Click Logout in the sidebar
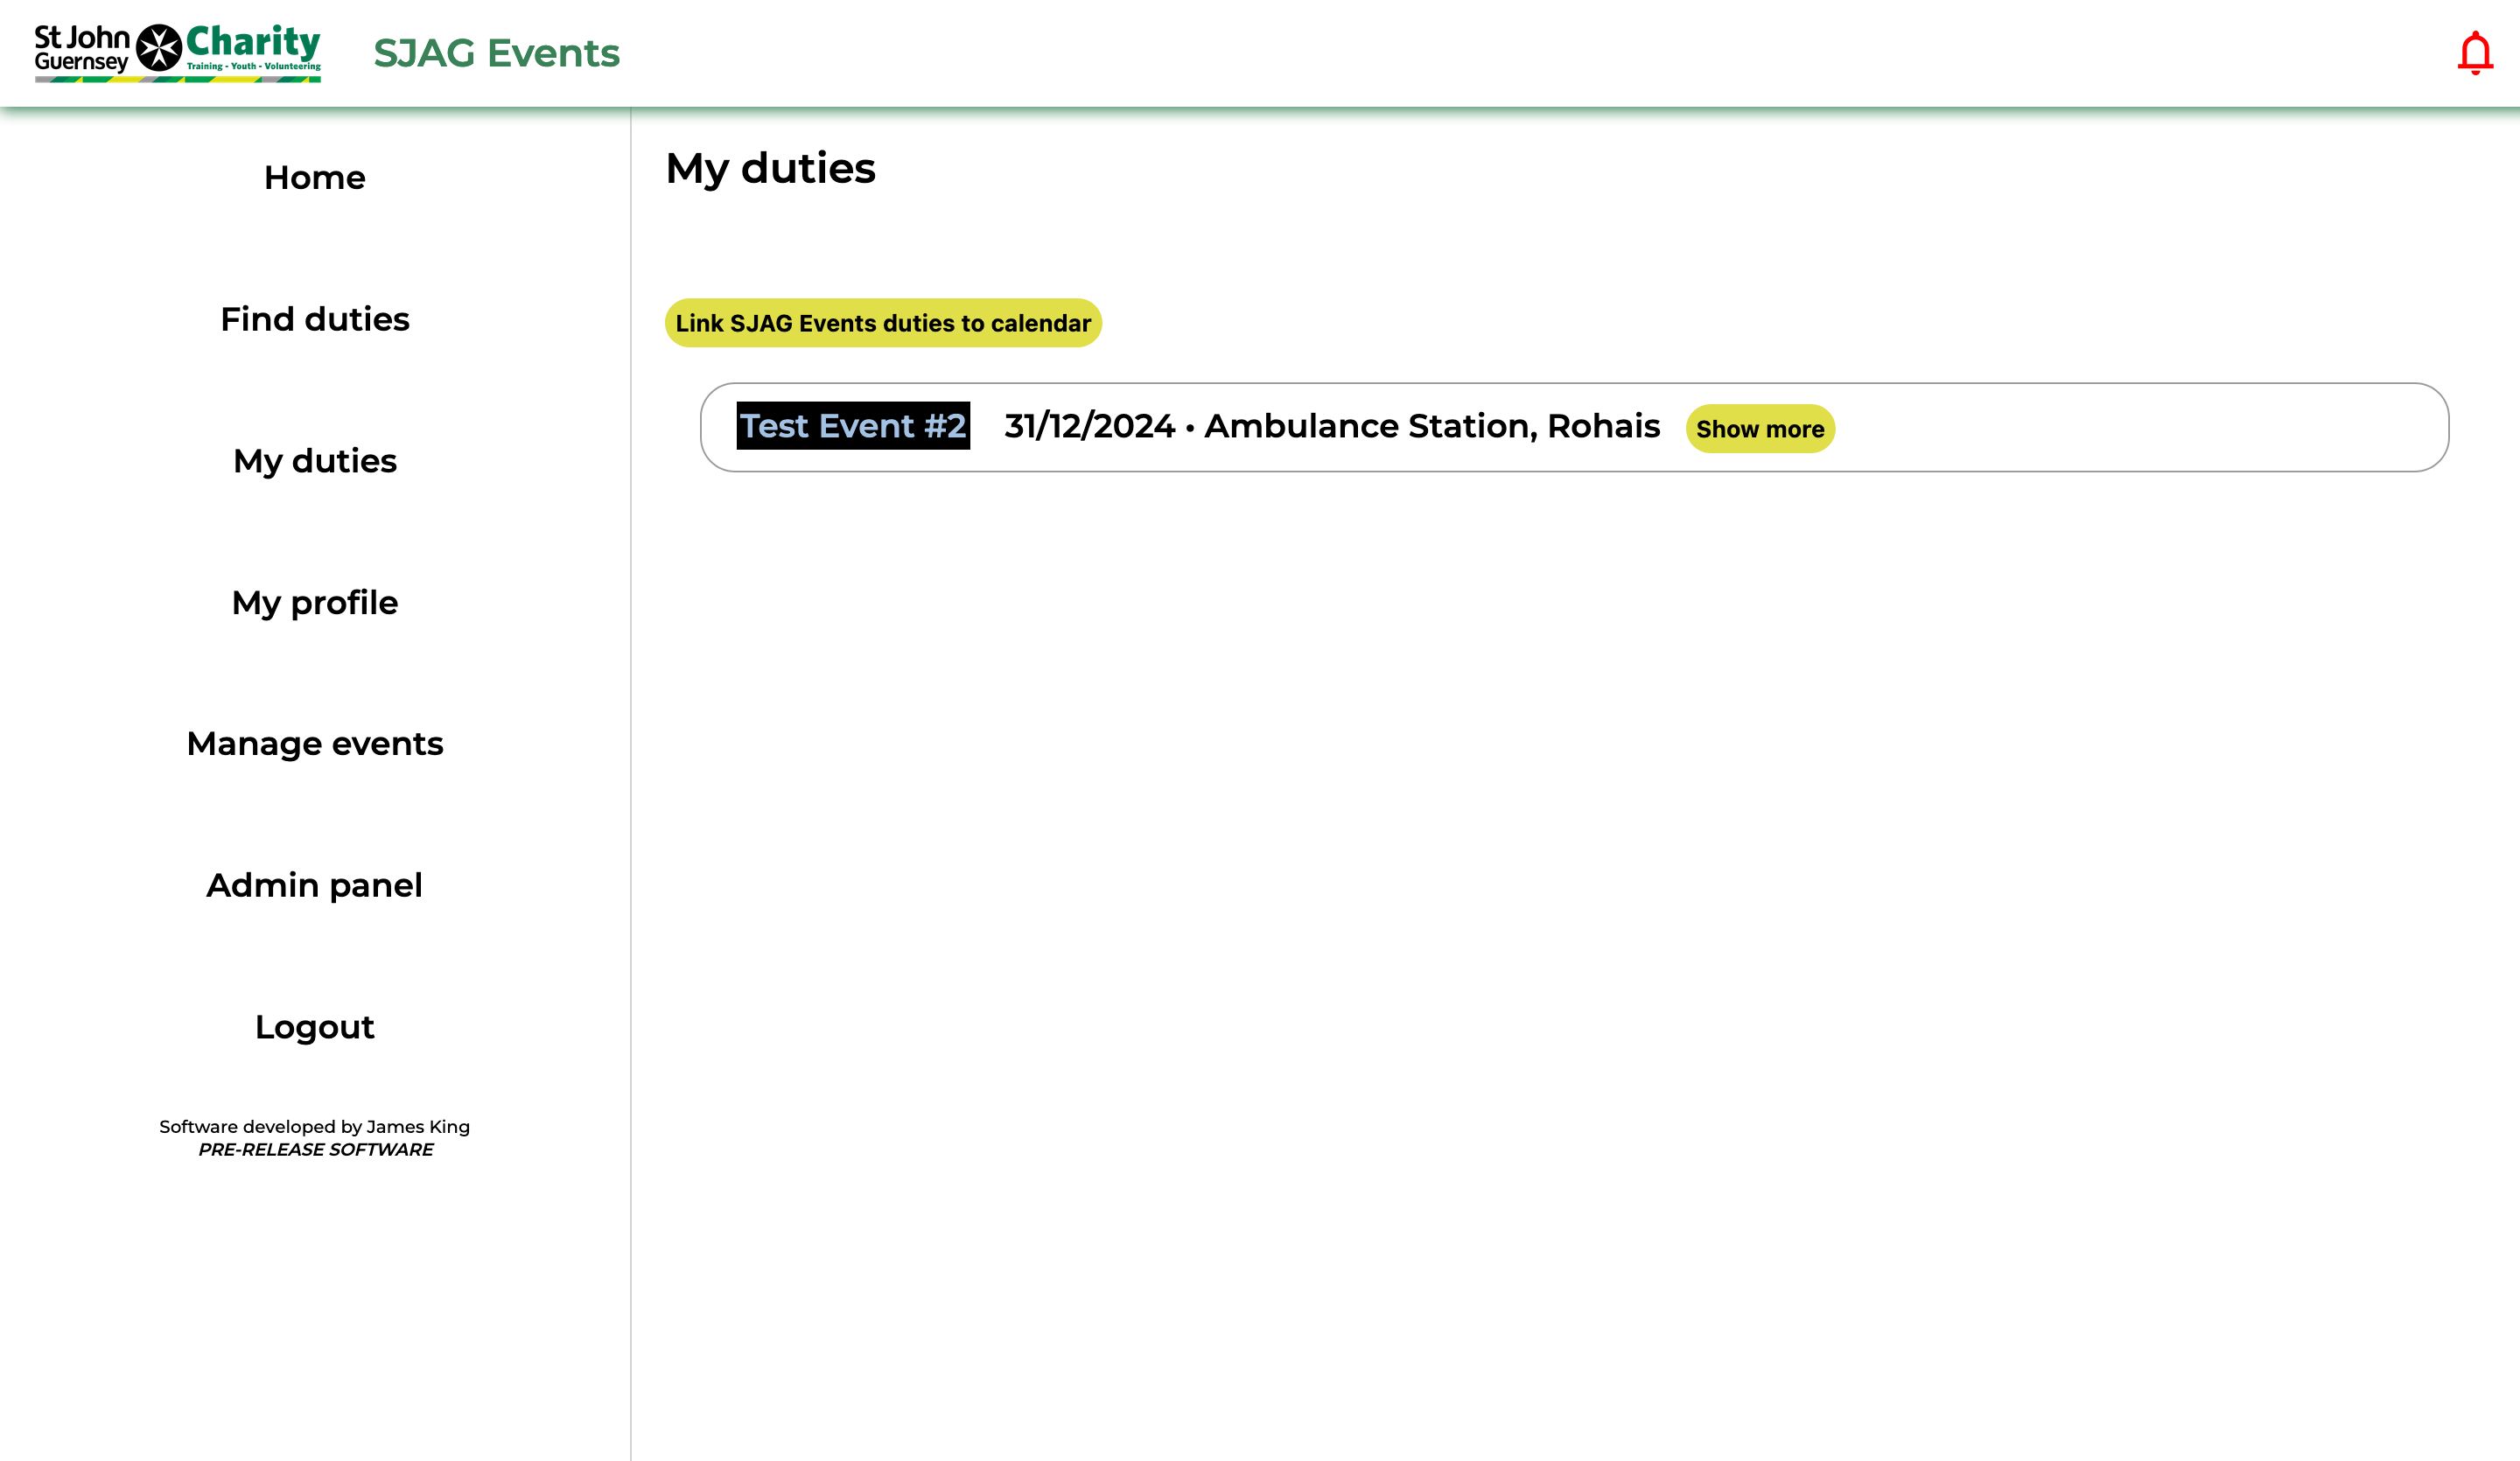Screen dimensions: 2520x1461 tap(314, 1027)
